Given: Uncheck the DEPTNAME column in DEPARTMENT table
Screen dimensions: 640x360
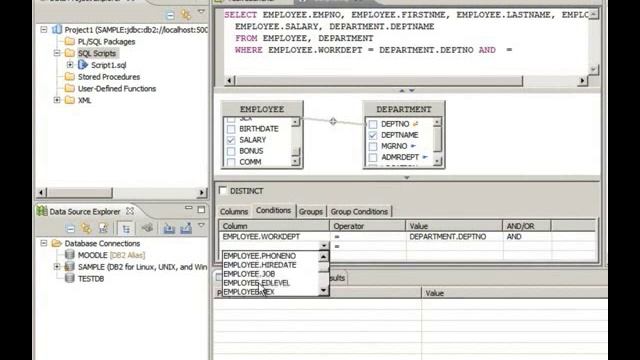Looking at the screenshot, I should (x=373, y=135).
